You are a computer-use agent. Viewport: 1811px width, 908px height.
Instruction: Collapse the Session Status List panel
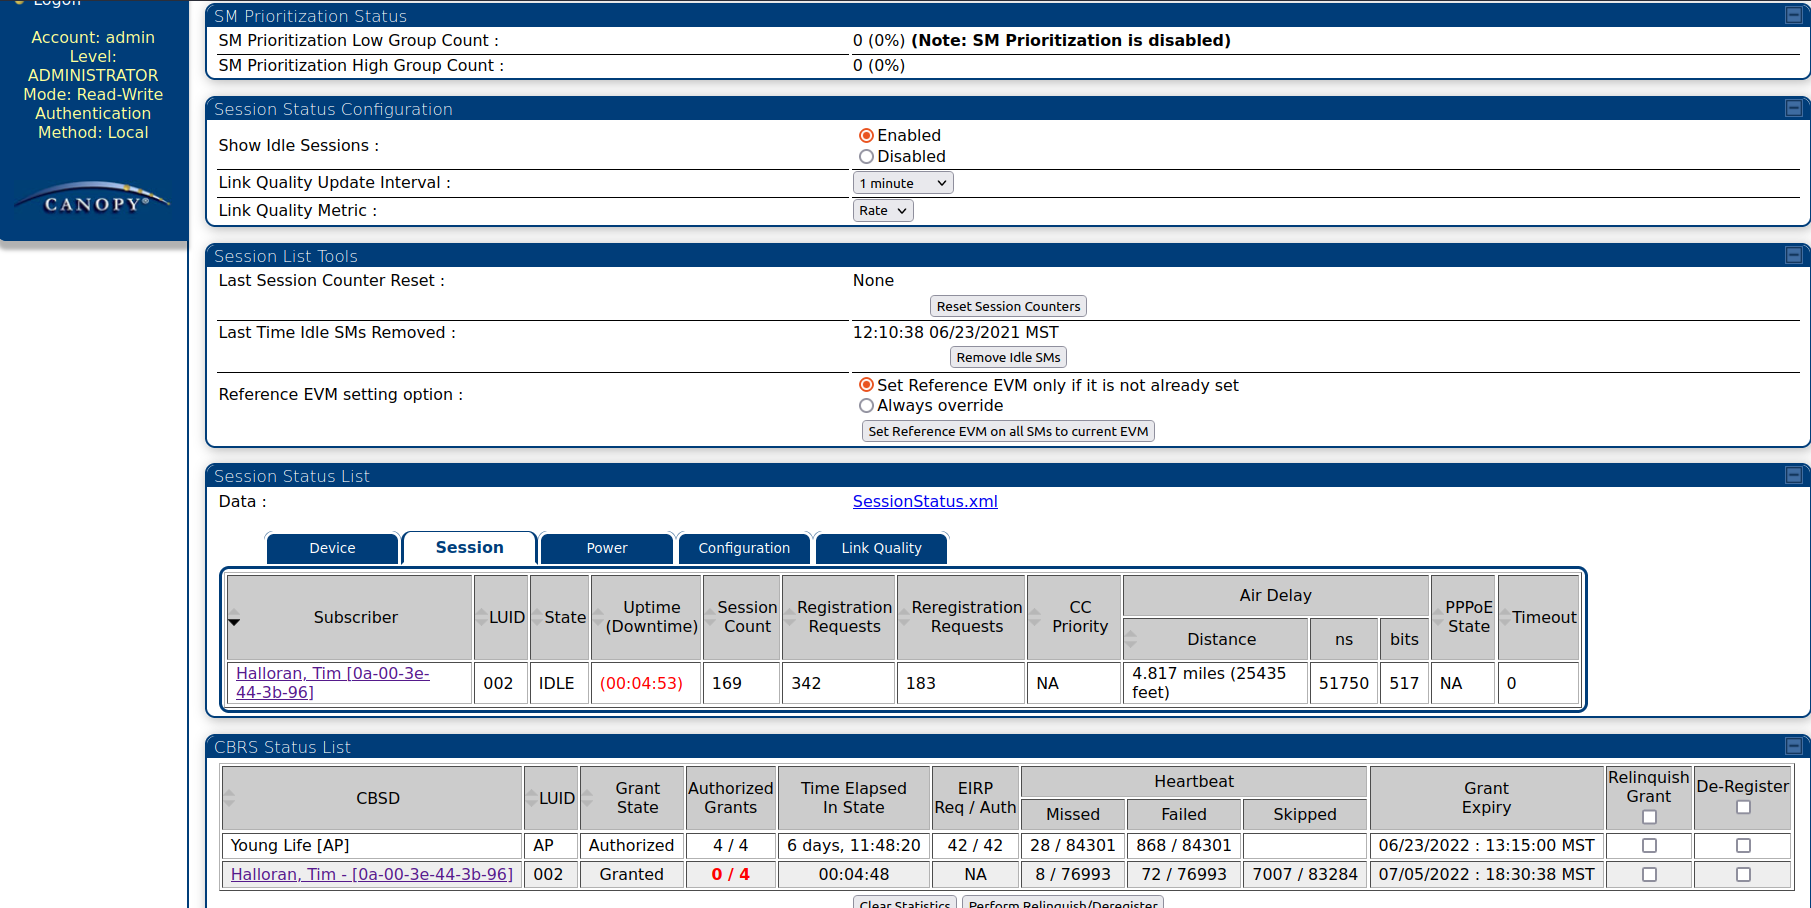tap(1793, 475)
